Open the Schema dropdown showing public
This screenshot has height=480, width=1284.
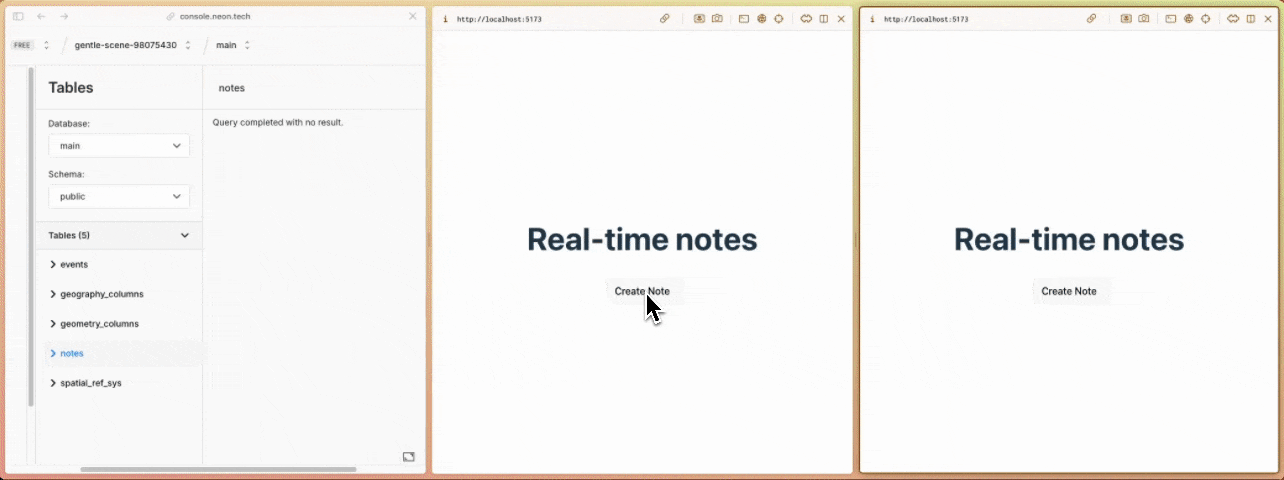(119, 197)
